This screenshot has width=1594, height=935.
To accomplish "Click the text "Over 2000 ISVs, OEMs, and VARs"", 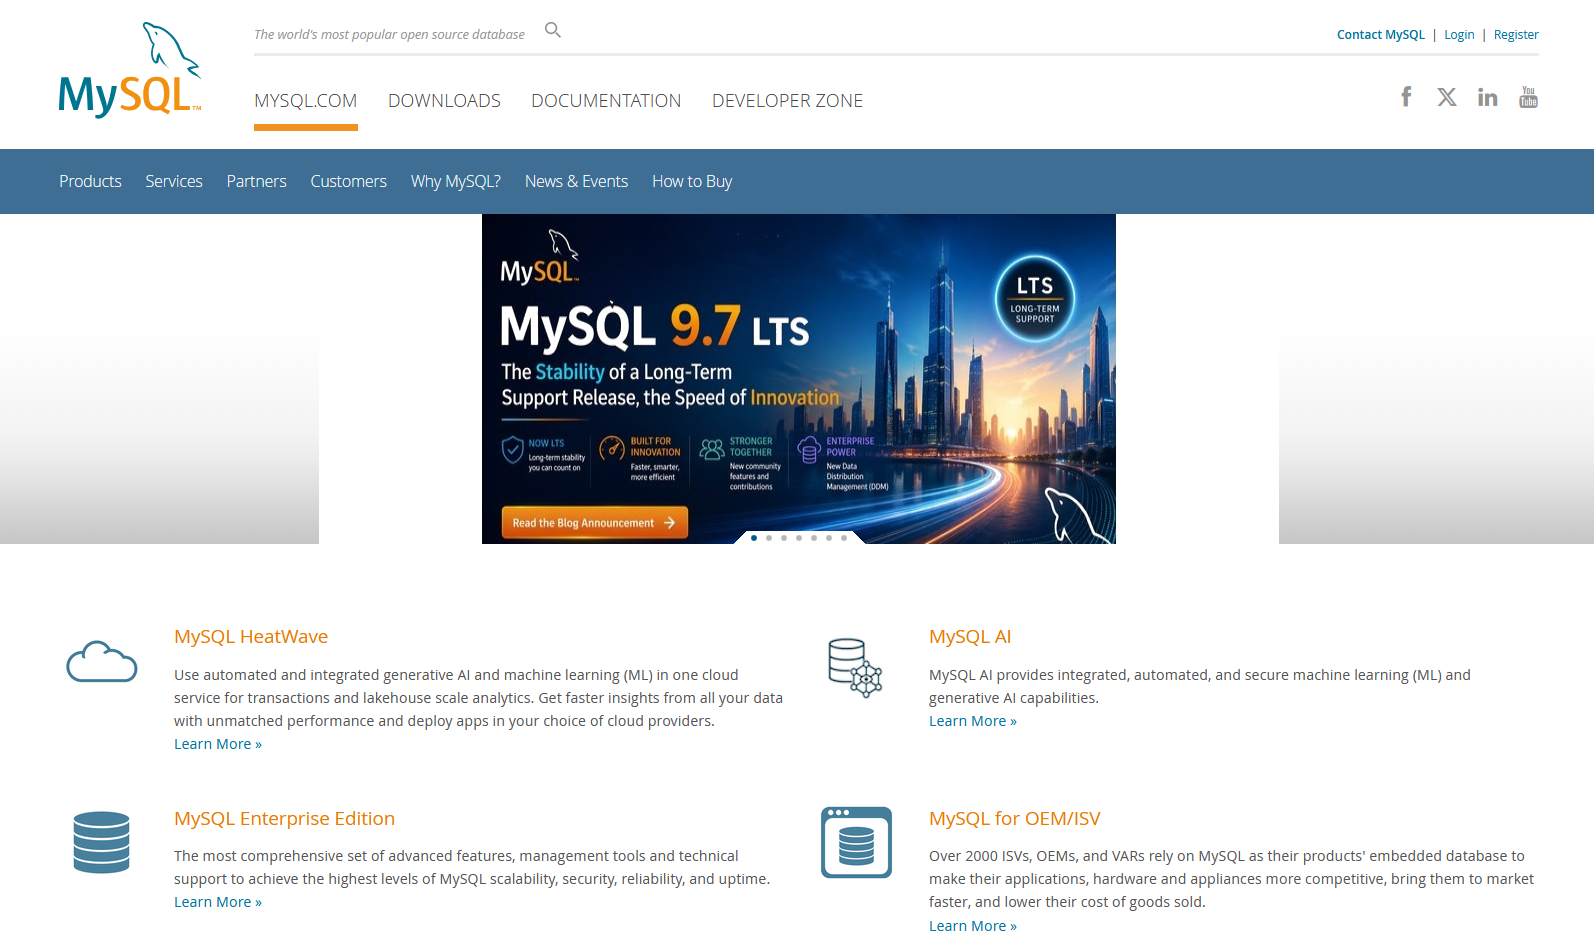I will [1037, 856].
